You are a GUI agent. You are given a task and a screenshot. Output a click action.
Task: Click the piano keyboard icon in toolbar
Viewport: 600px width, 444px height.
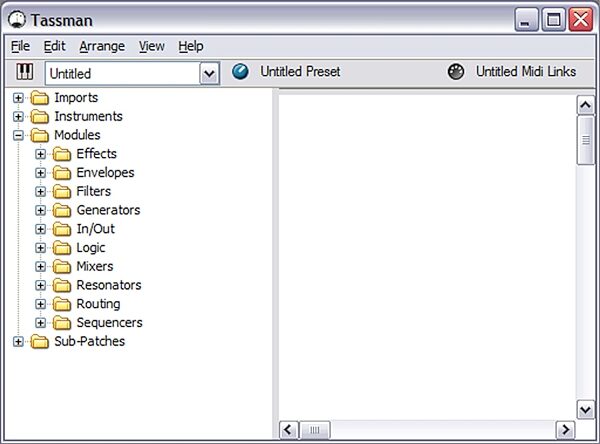point(24,72)
